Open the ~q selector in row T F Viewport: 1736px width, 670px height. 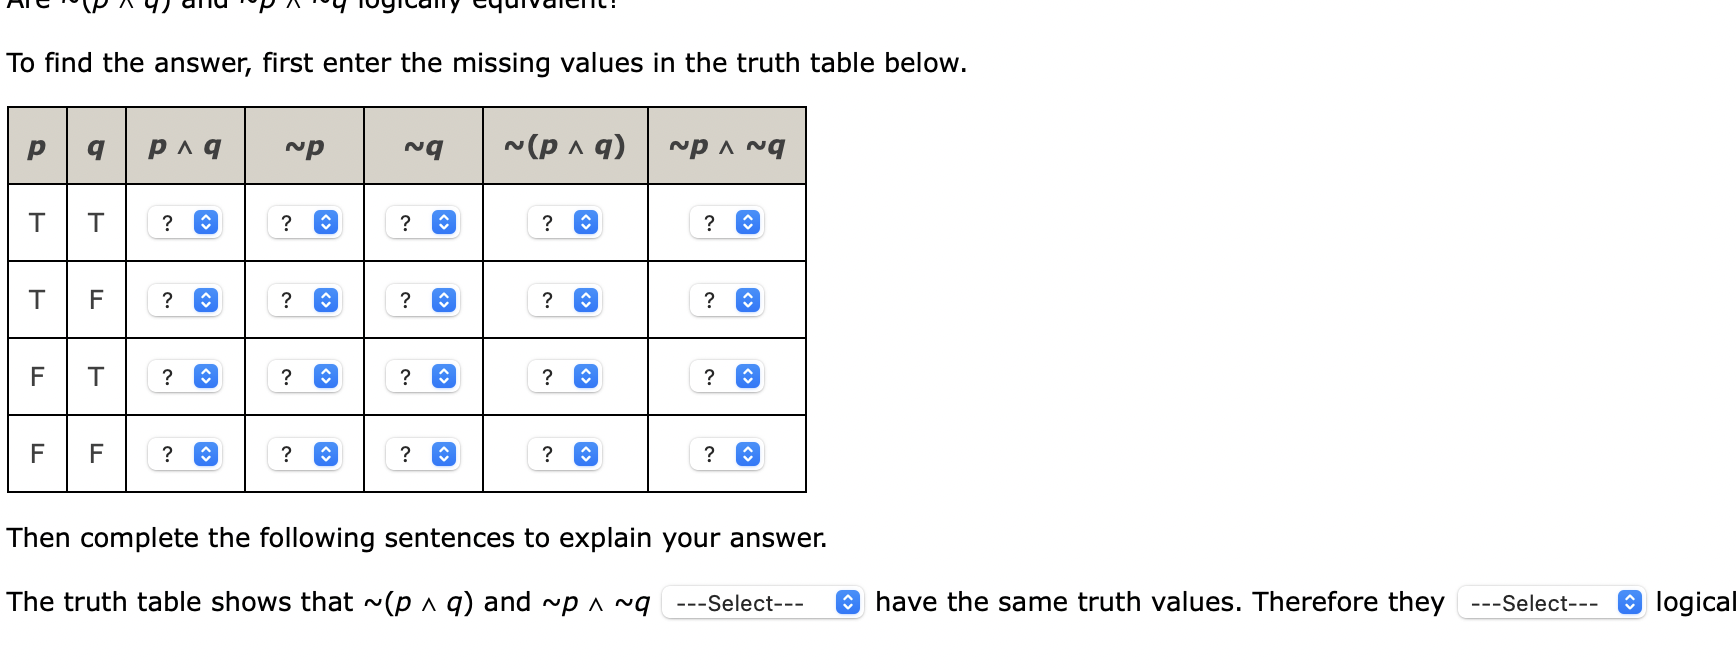[422, 299]
